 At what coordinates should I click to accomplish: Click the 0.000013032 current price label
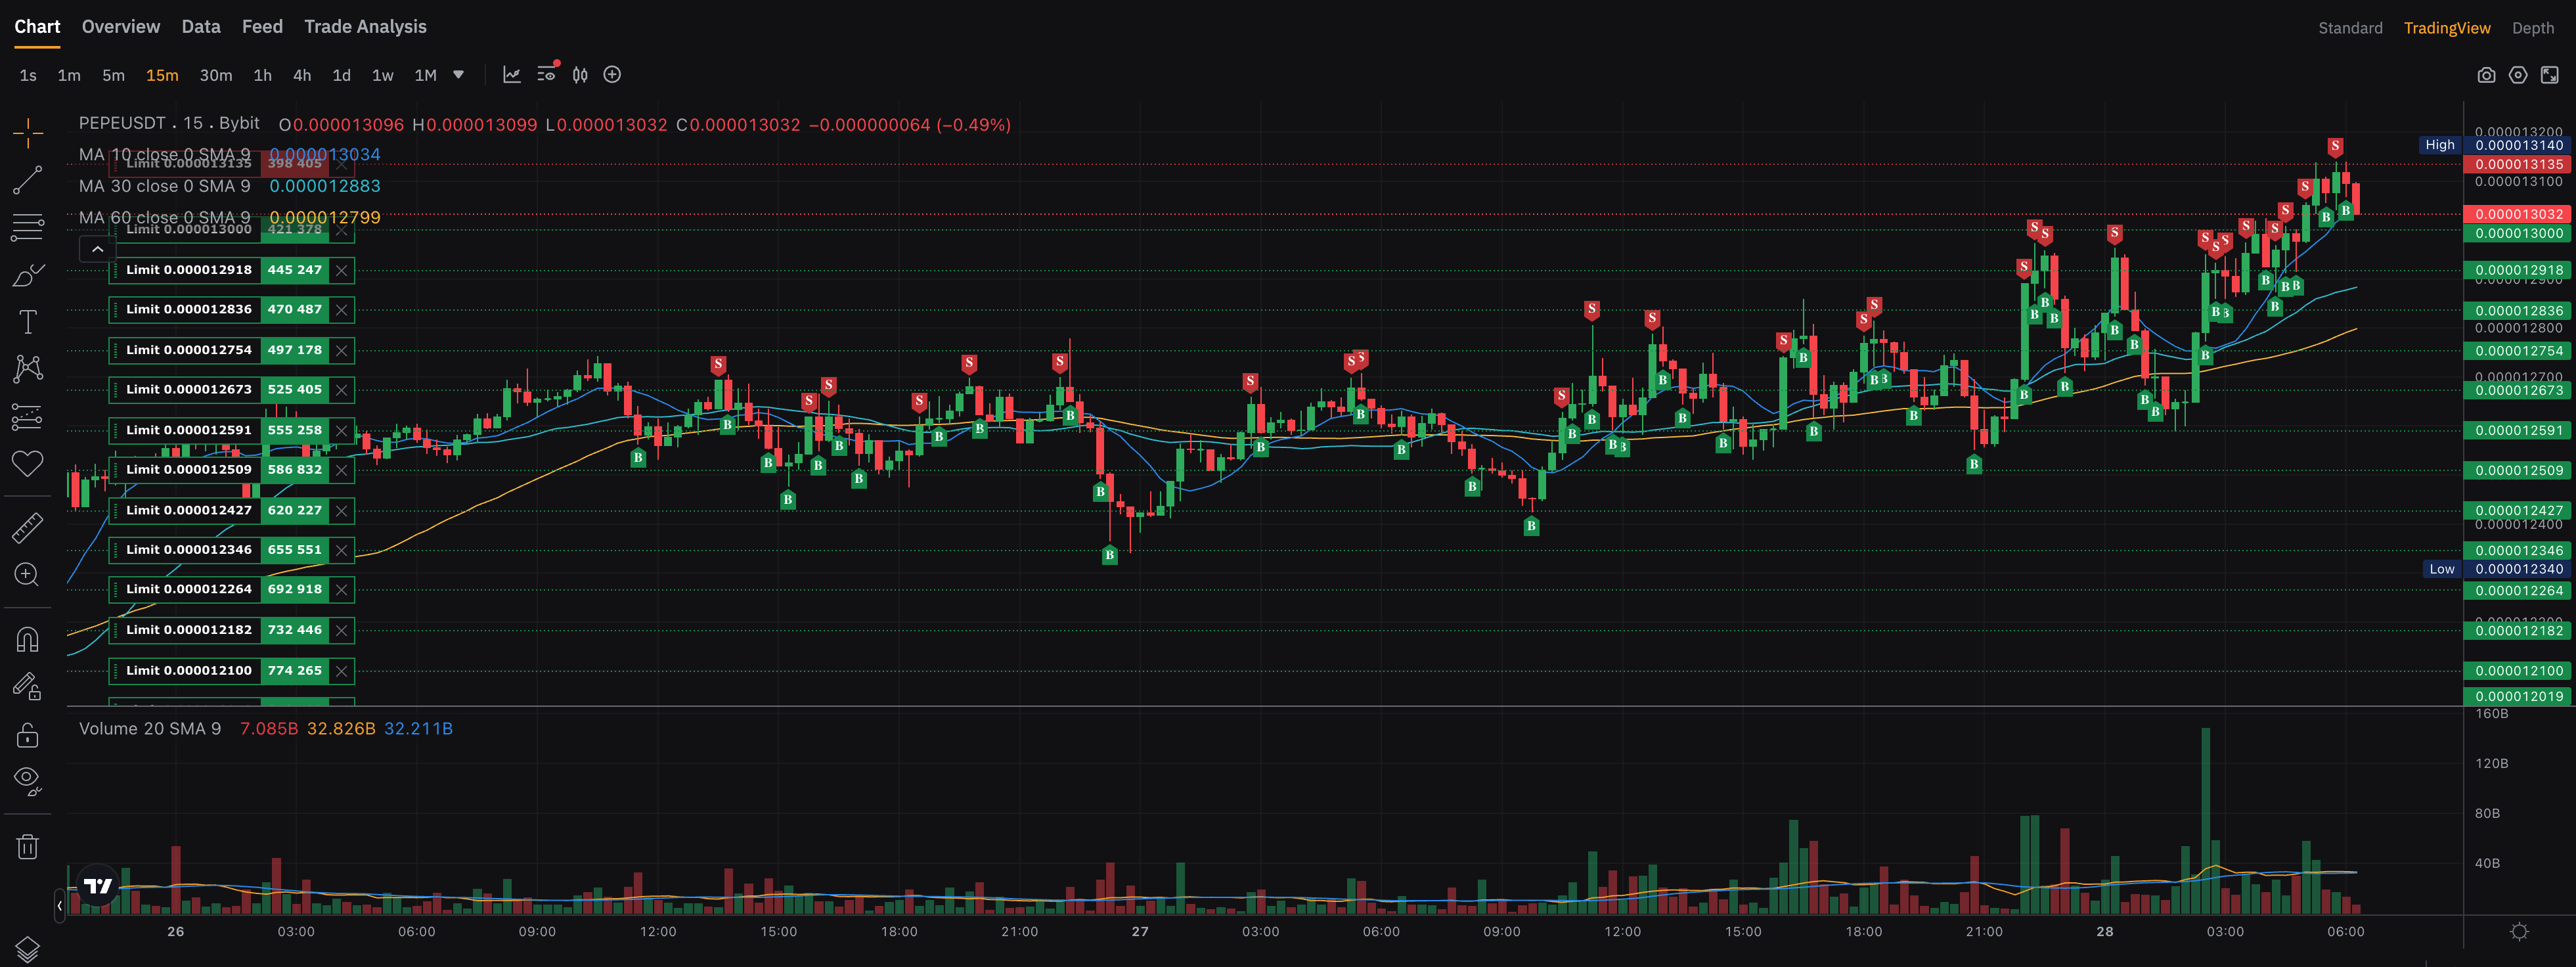(2518, 214)
